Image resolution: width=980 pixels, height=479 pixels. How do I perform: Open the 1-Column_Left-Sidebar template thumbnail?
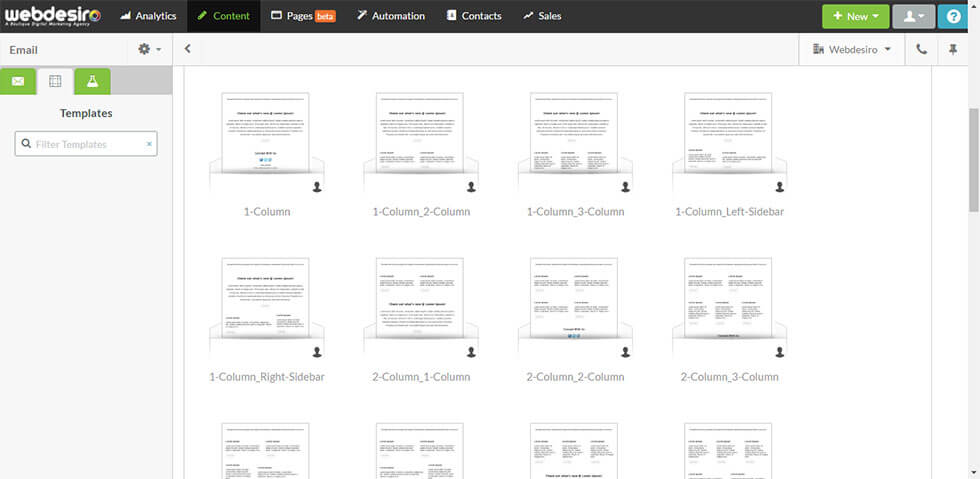(729, 143)
